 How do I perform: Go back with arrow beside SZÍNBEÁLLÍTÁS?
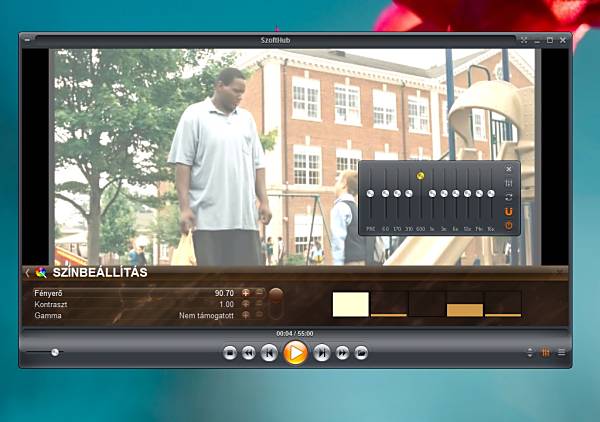point(27,273)
